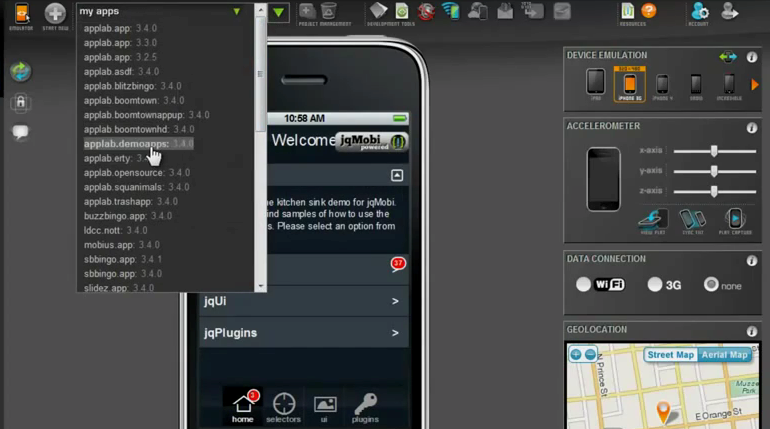The width and height of the screenshot is (770, 429).
Task: Open the Emulator icon in top toolbar
Action: pos(21,13)
